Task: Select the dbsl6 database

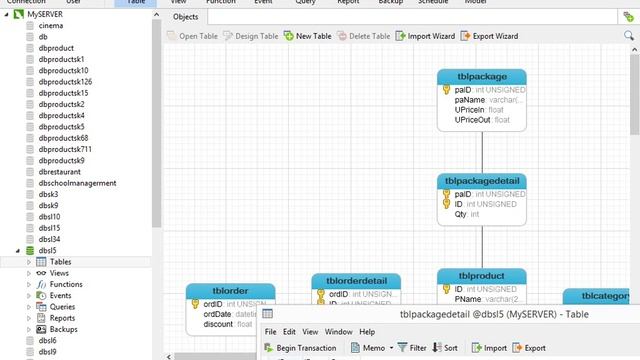Action: point(47,340)
